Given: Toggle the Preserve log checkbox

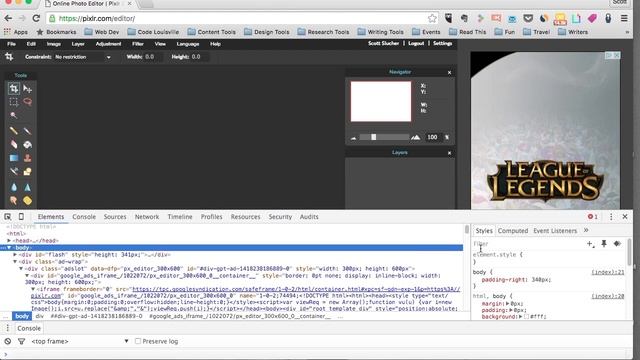Looking at the screenshot, I should point(138,341).
